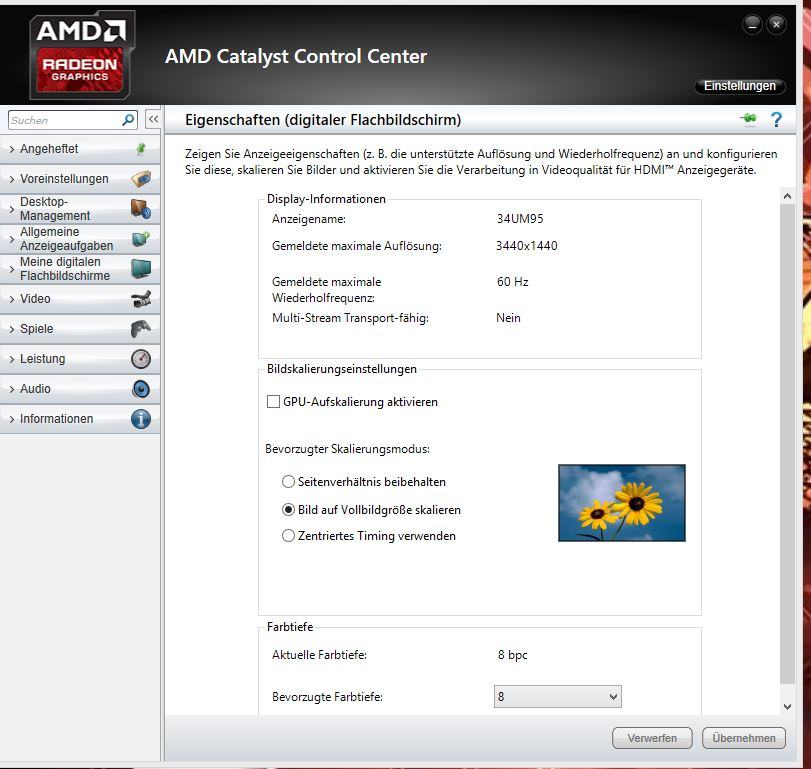
Task: Expand the Voreinstellungen section chevron
Action: tap(12, 179)
